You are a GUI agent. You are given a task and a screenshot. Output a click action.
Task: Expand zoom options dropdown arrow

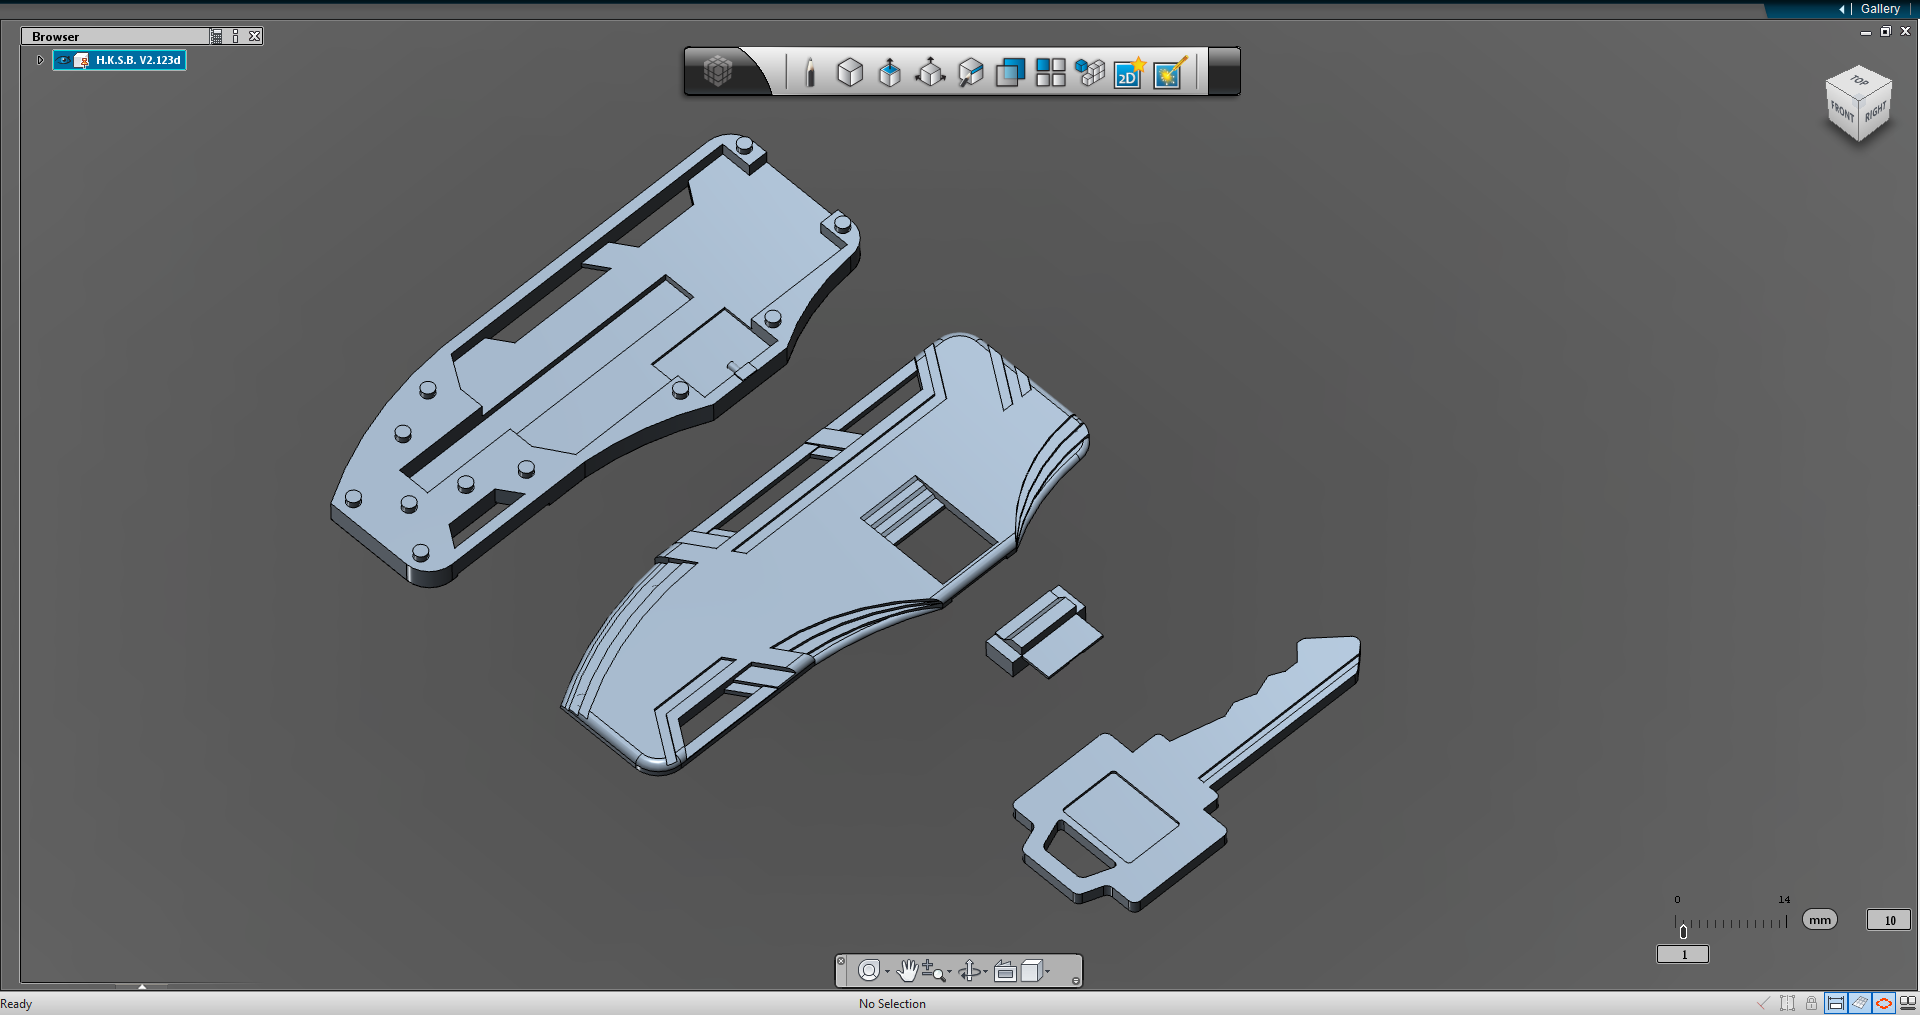pos(949,972)
